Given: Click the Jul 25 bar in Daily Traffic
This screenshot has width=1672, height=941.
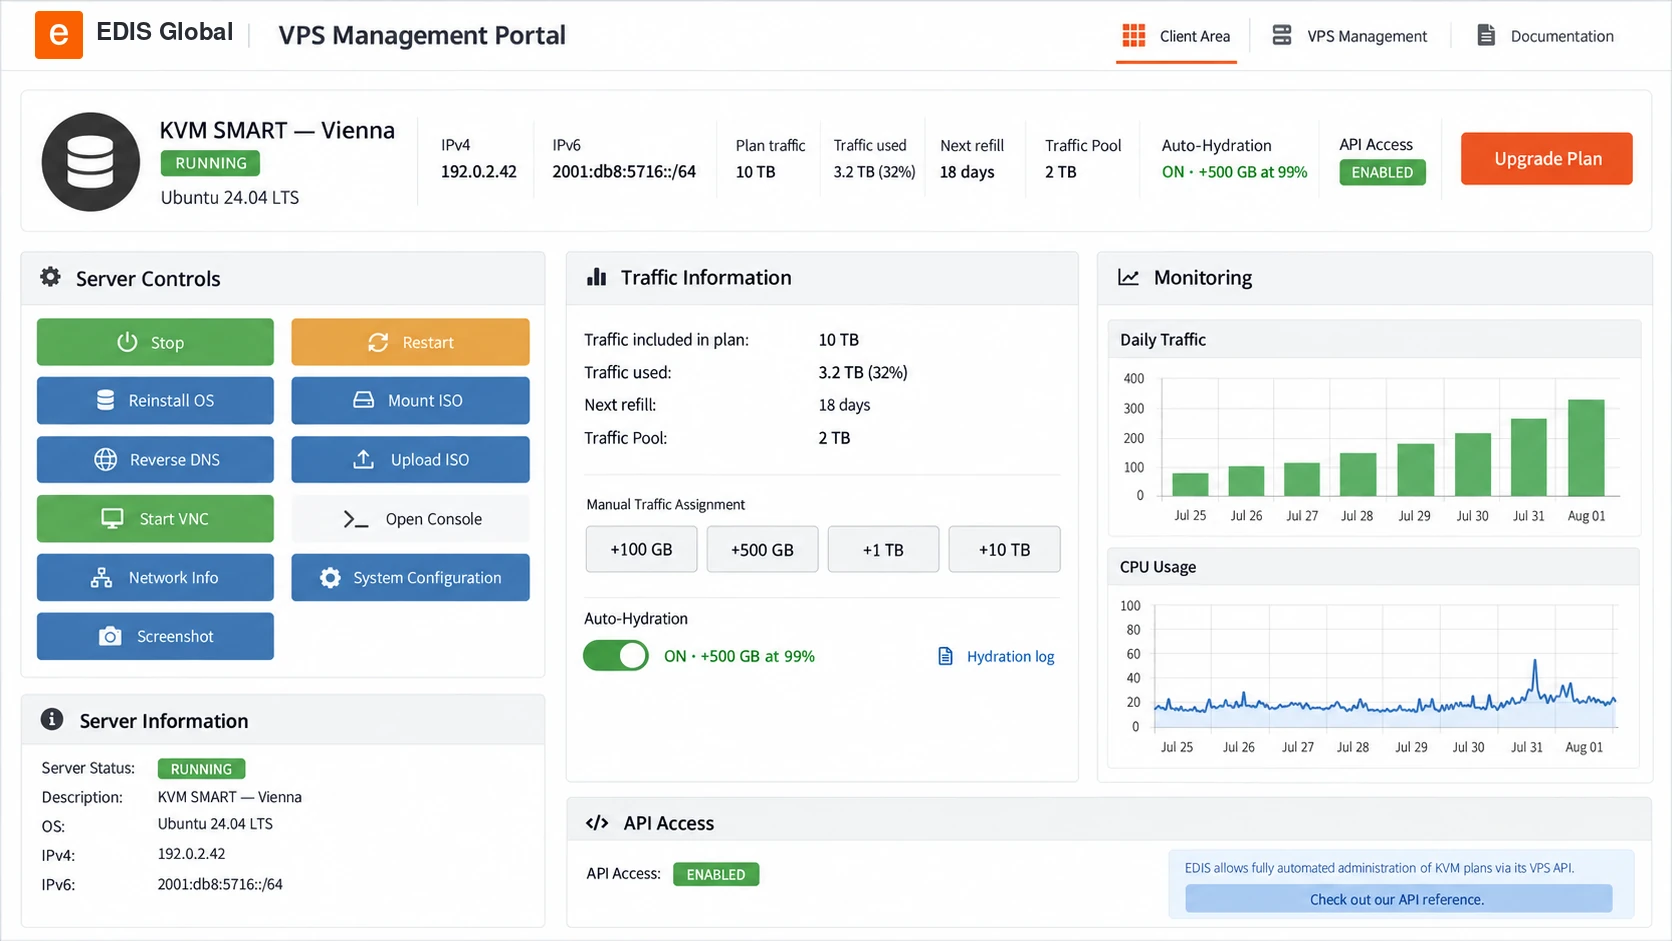Looking at the screenshot, I should 1190,485.
